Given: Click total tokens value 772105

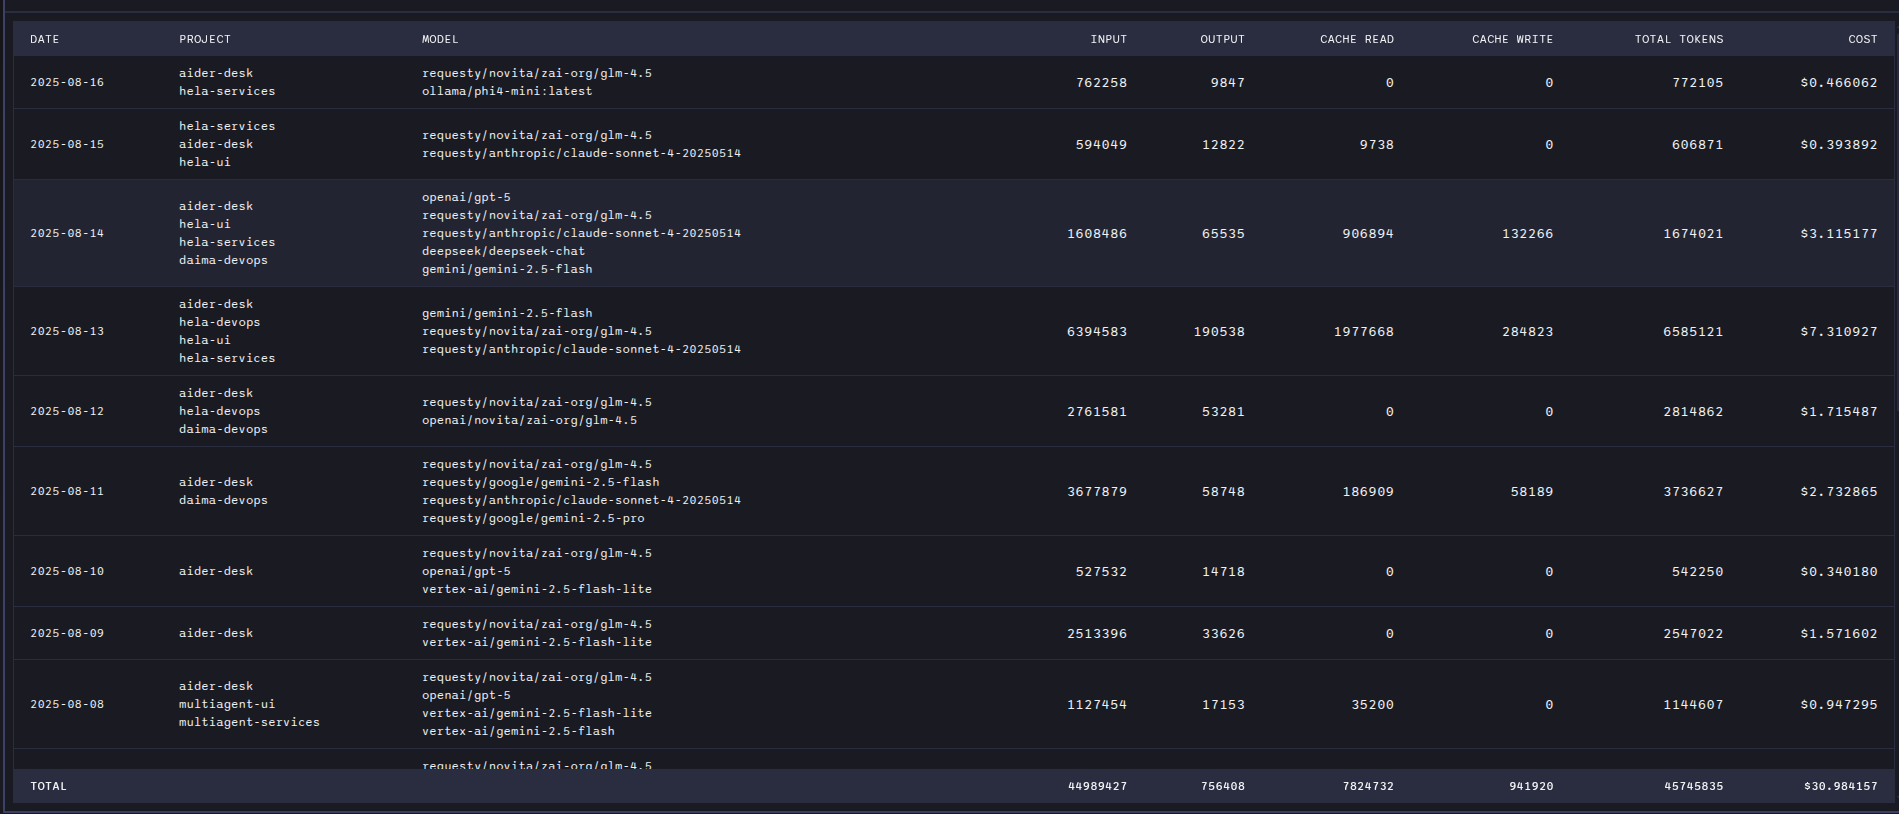Looking at the screenshot, I should click(1697, 82).
